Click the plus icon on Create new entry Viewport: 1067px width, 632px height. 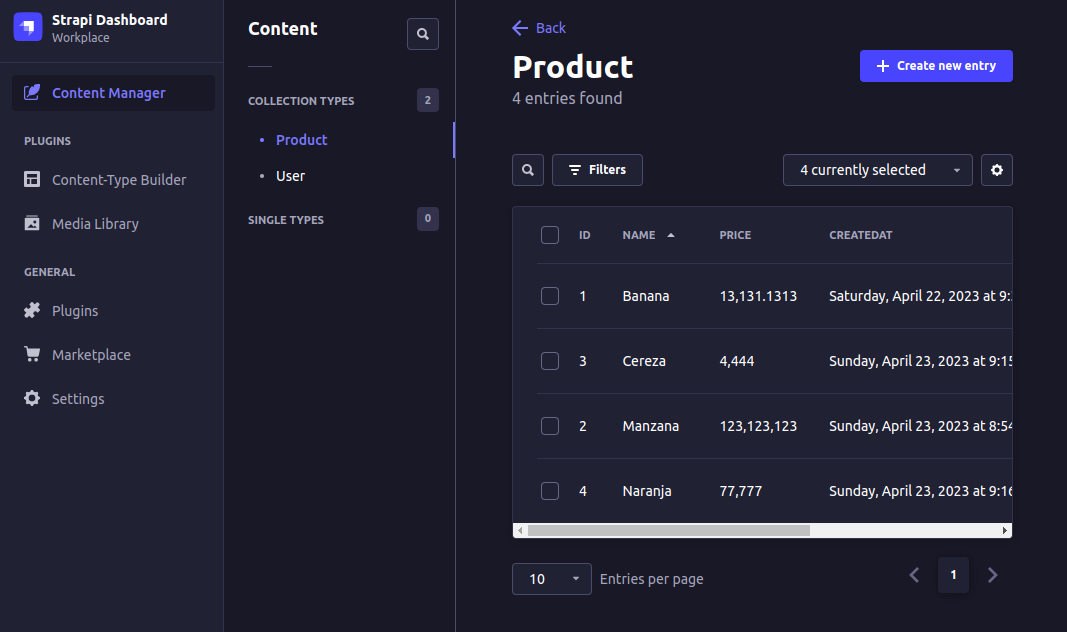(883, 66)
